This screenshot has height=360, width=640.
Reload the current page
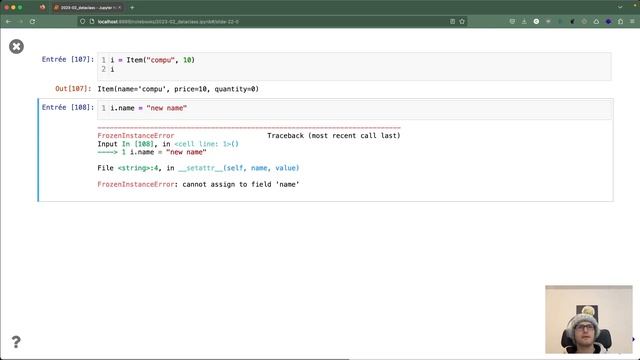tap(33, 21)
